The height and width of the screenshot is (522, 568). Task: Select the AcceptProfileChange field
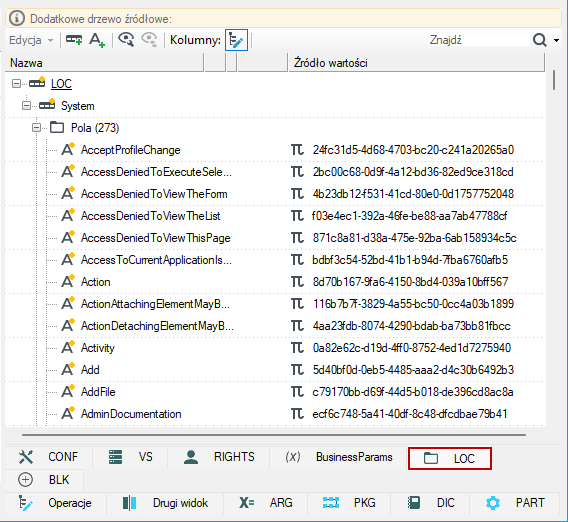pos(130,150)
